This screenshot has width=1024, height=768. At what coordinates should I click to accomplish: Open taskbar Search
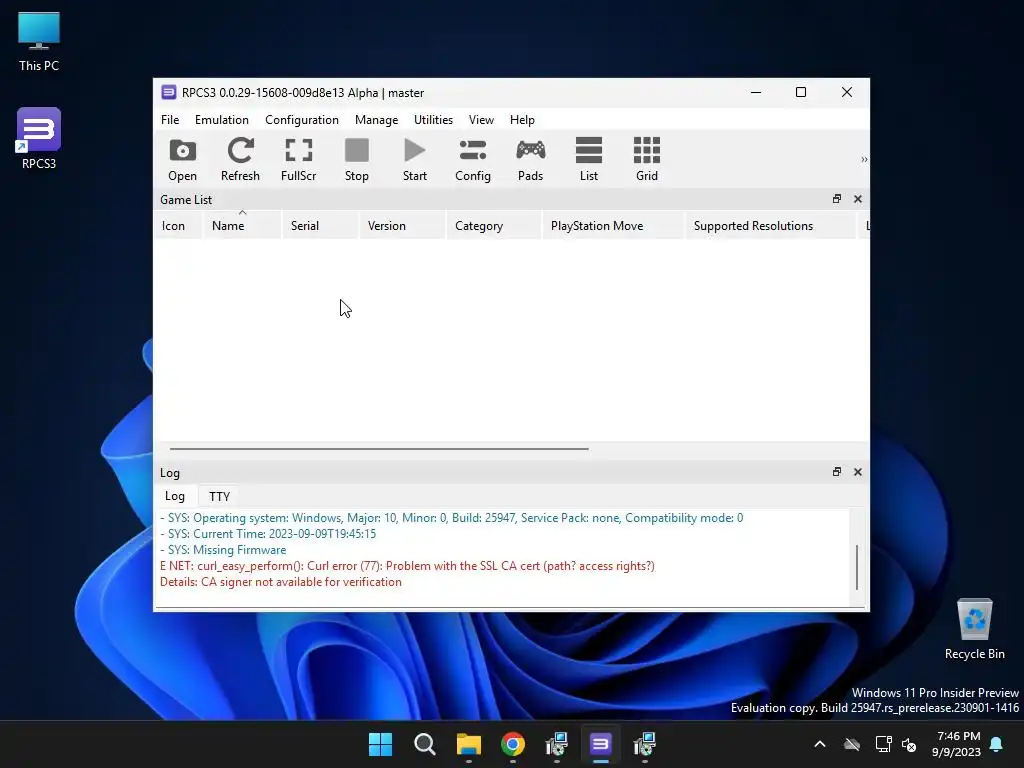coord(424,744)
